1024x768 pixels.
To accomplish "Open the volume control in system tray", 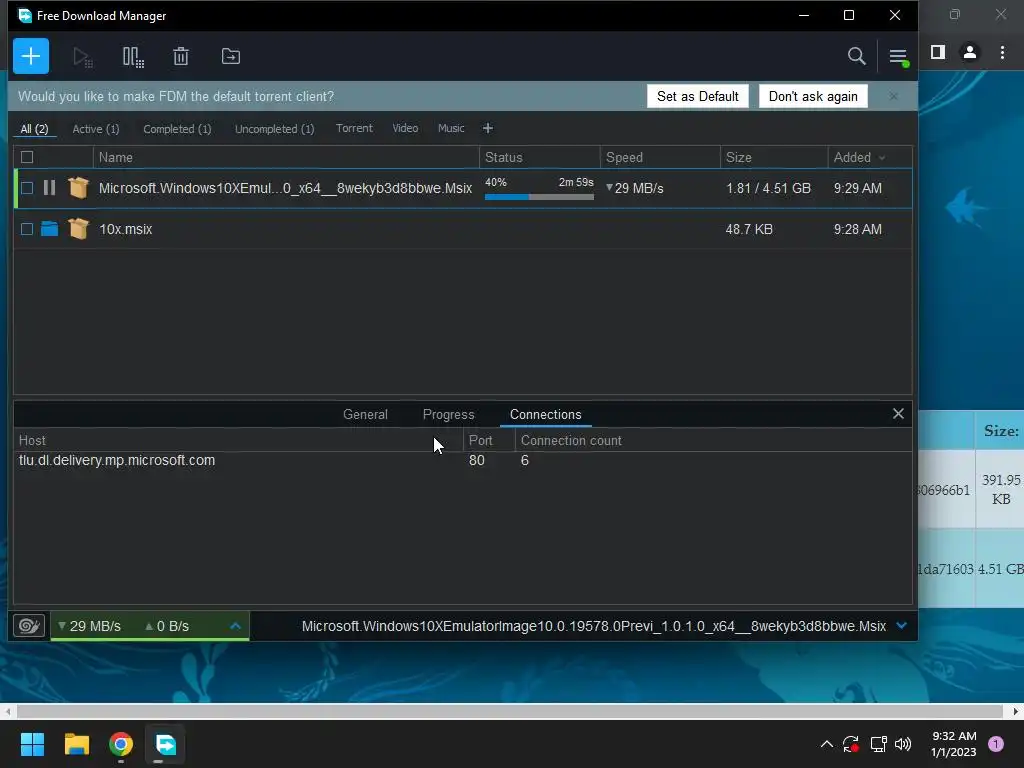I will pyautogui.click(x=903, y=744).
